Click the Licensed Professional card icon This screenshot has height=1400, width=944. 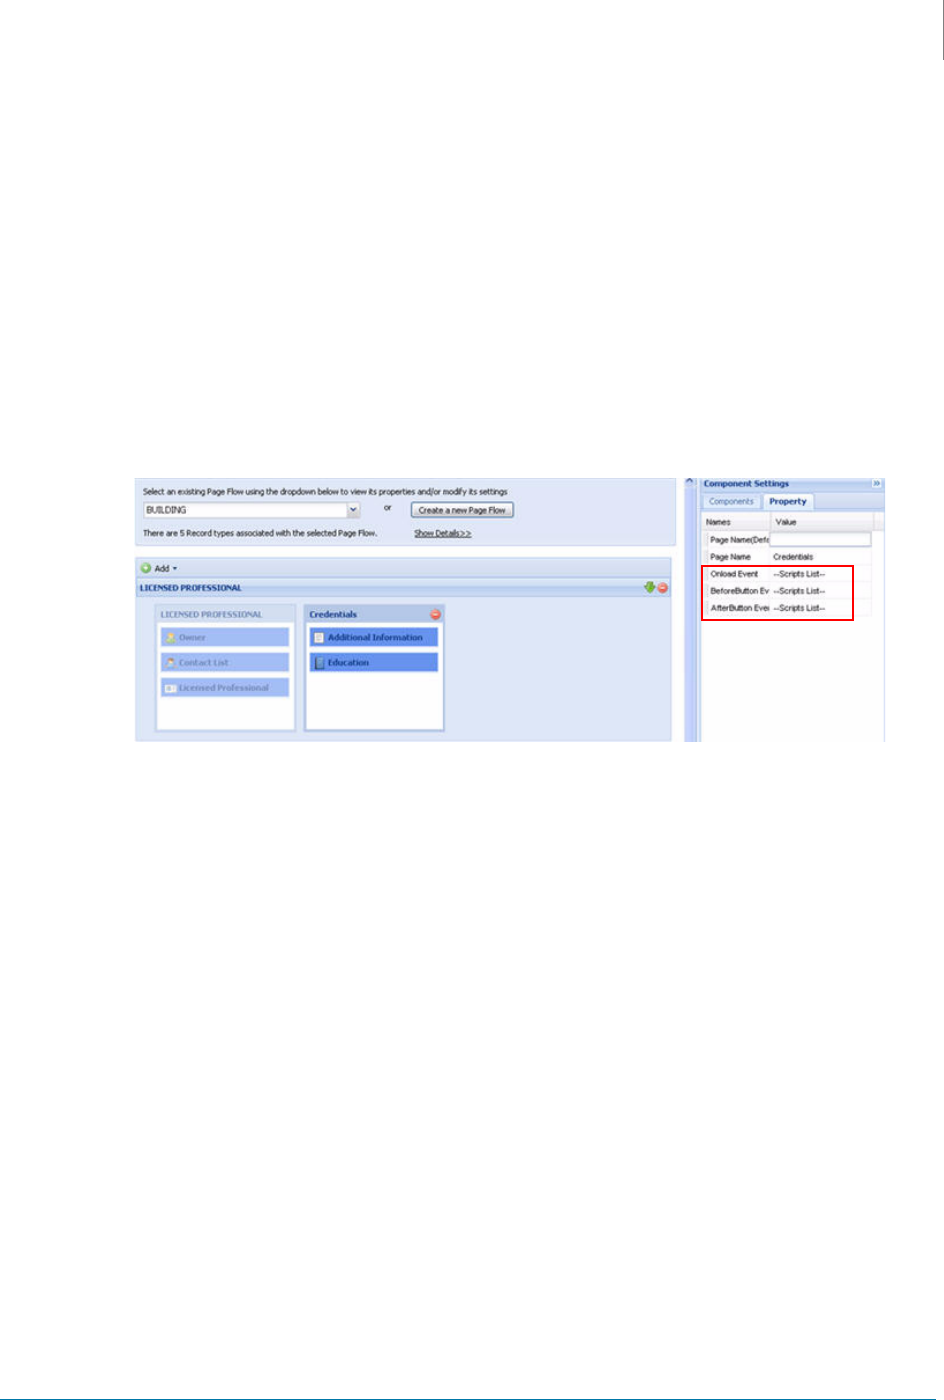tap(171, 688)
